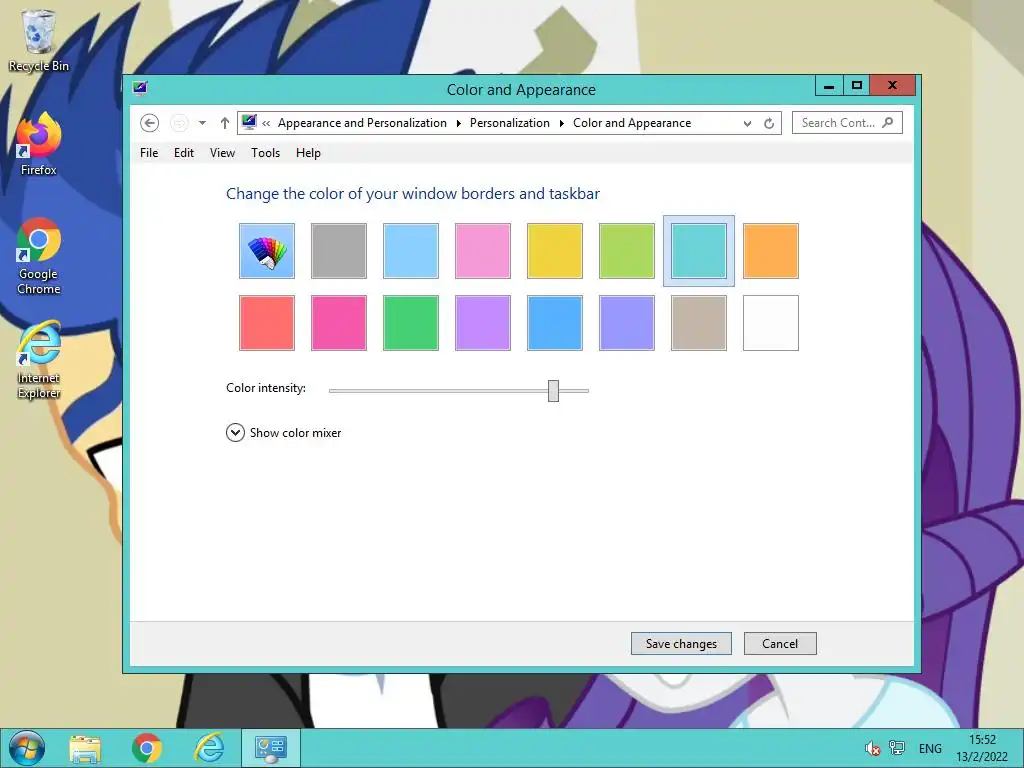Image resolution: width=1024 pixels, height=768 pixels.
Task: Click the window title bar system icon
Action: [x=140, y=88]
